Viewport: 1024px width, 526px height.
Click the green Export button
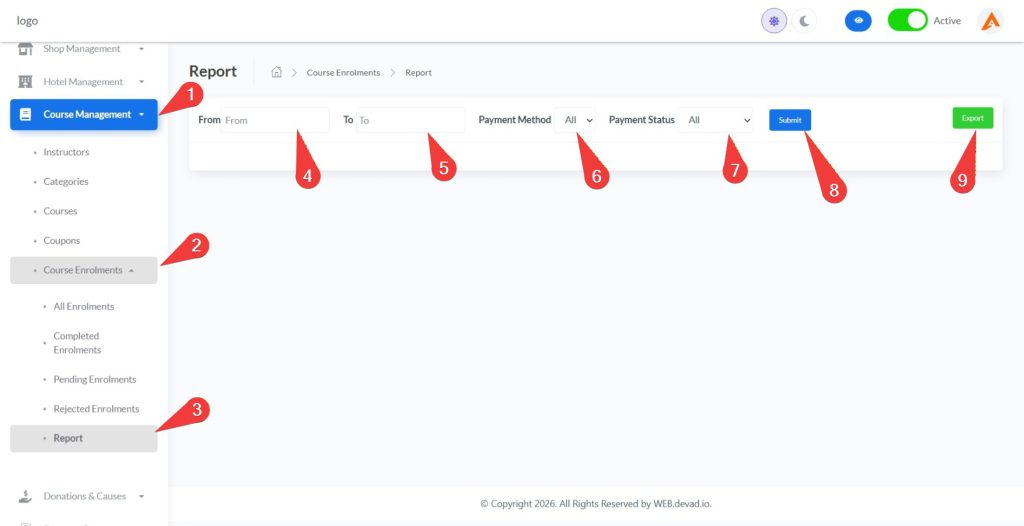(972, 118)
